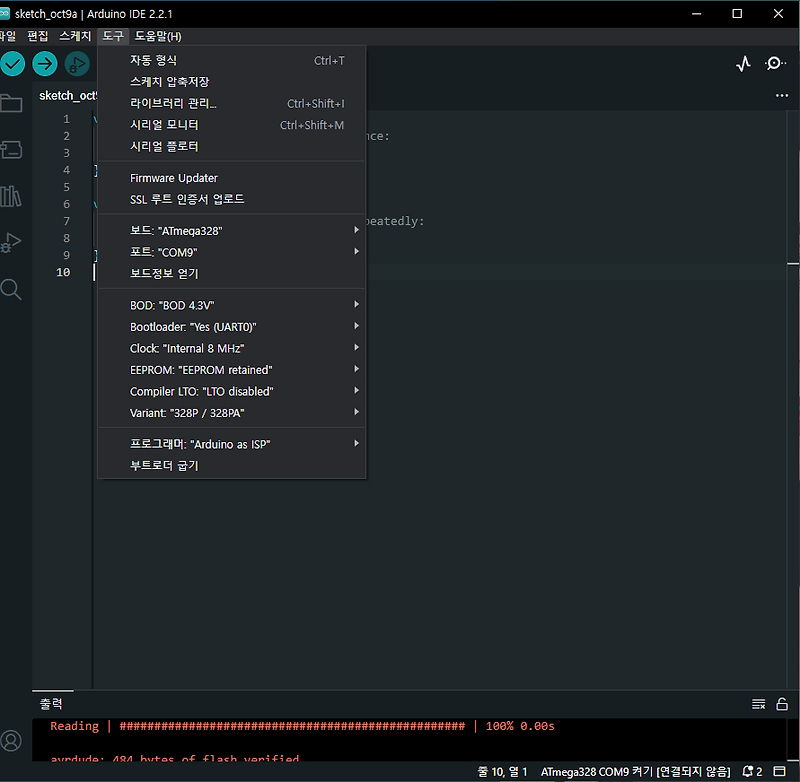
Task: Toggle scroll lock in the output panel
Action: (x=781, y=703)
